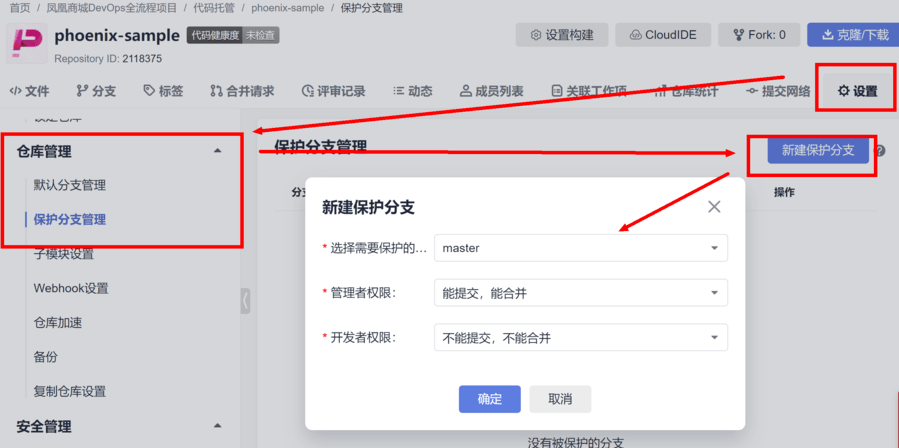The image size is (899, 448).
Task: Open 复制仓库设置 in the sidebar
Action: (x=69, y=391)
